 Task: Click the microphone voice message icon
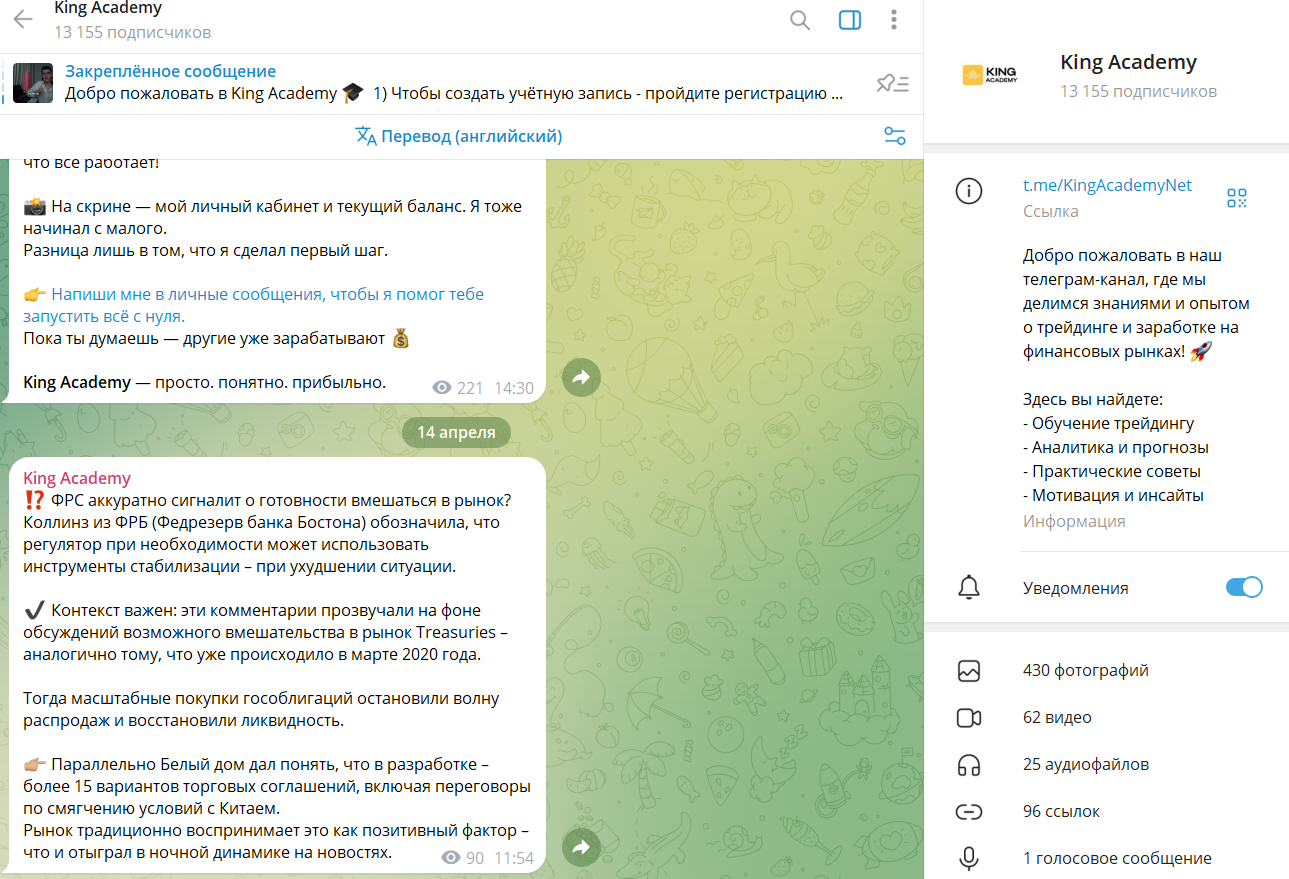click(x=968, y=858)
